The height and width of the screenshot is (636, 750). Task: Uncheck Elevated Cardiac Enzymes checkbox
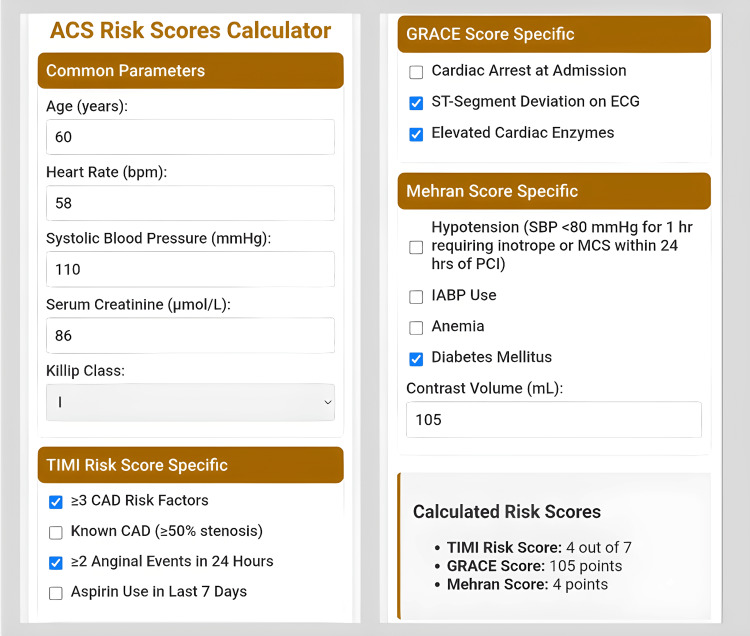[416, 134]
